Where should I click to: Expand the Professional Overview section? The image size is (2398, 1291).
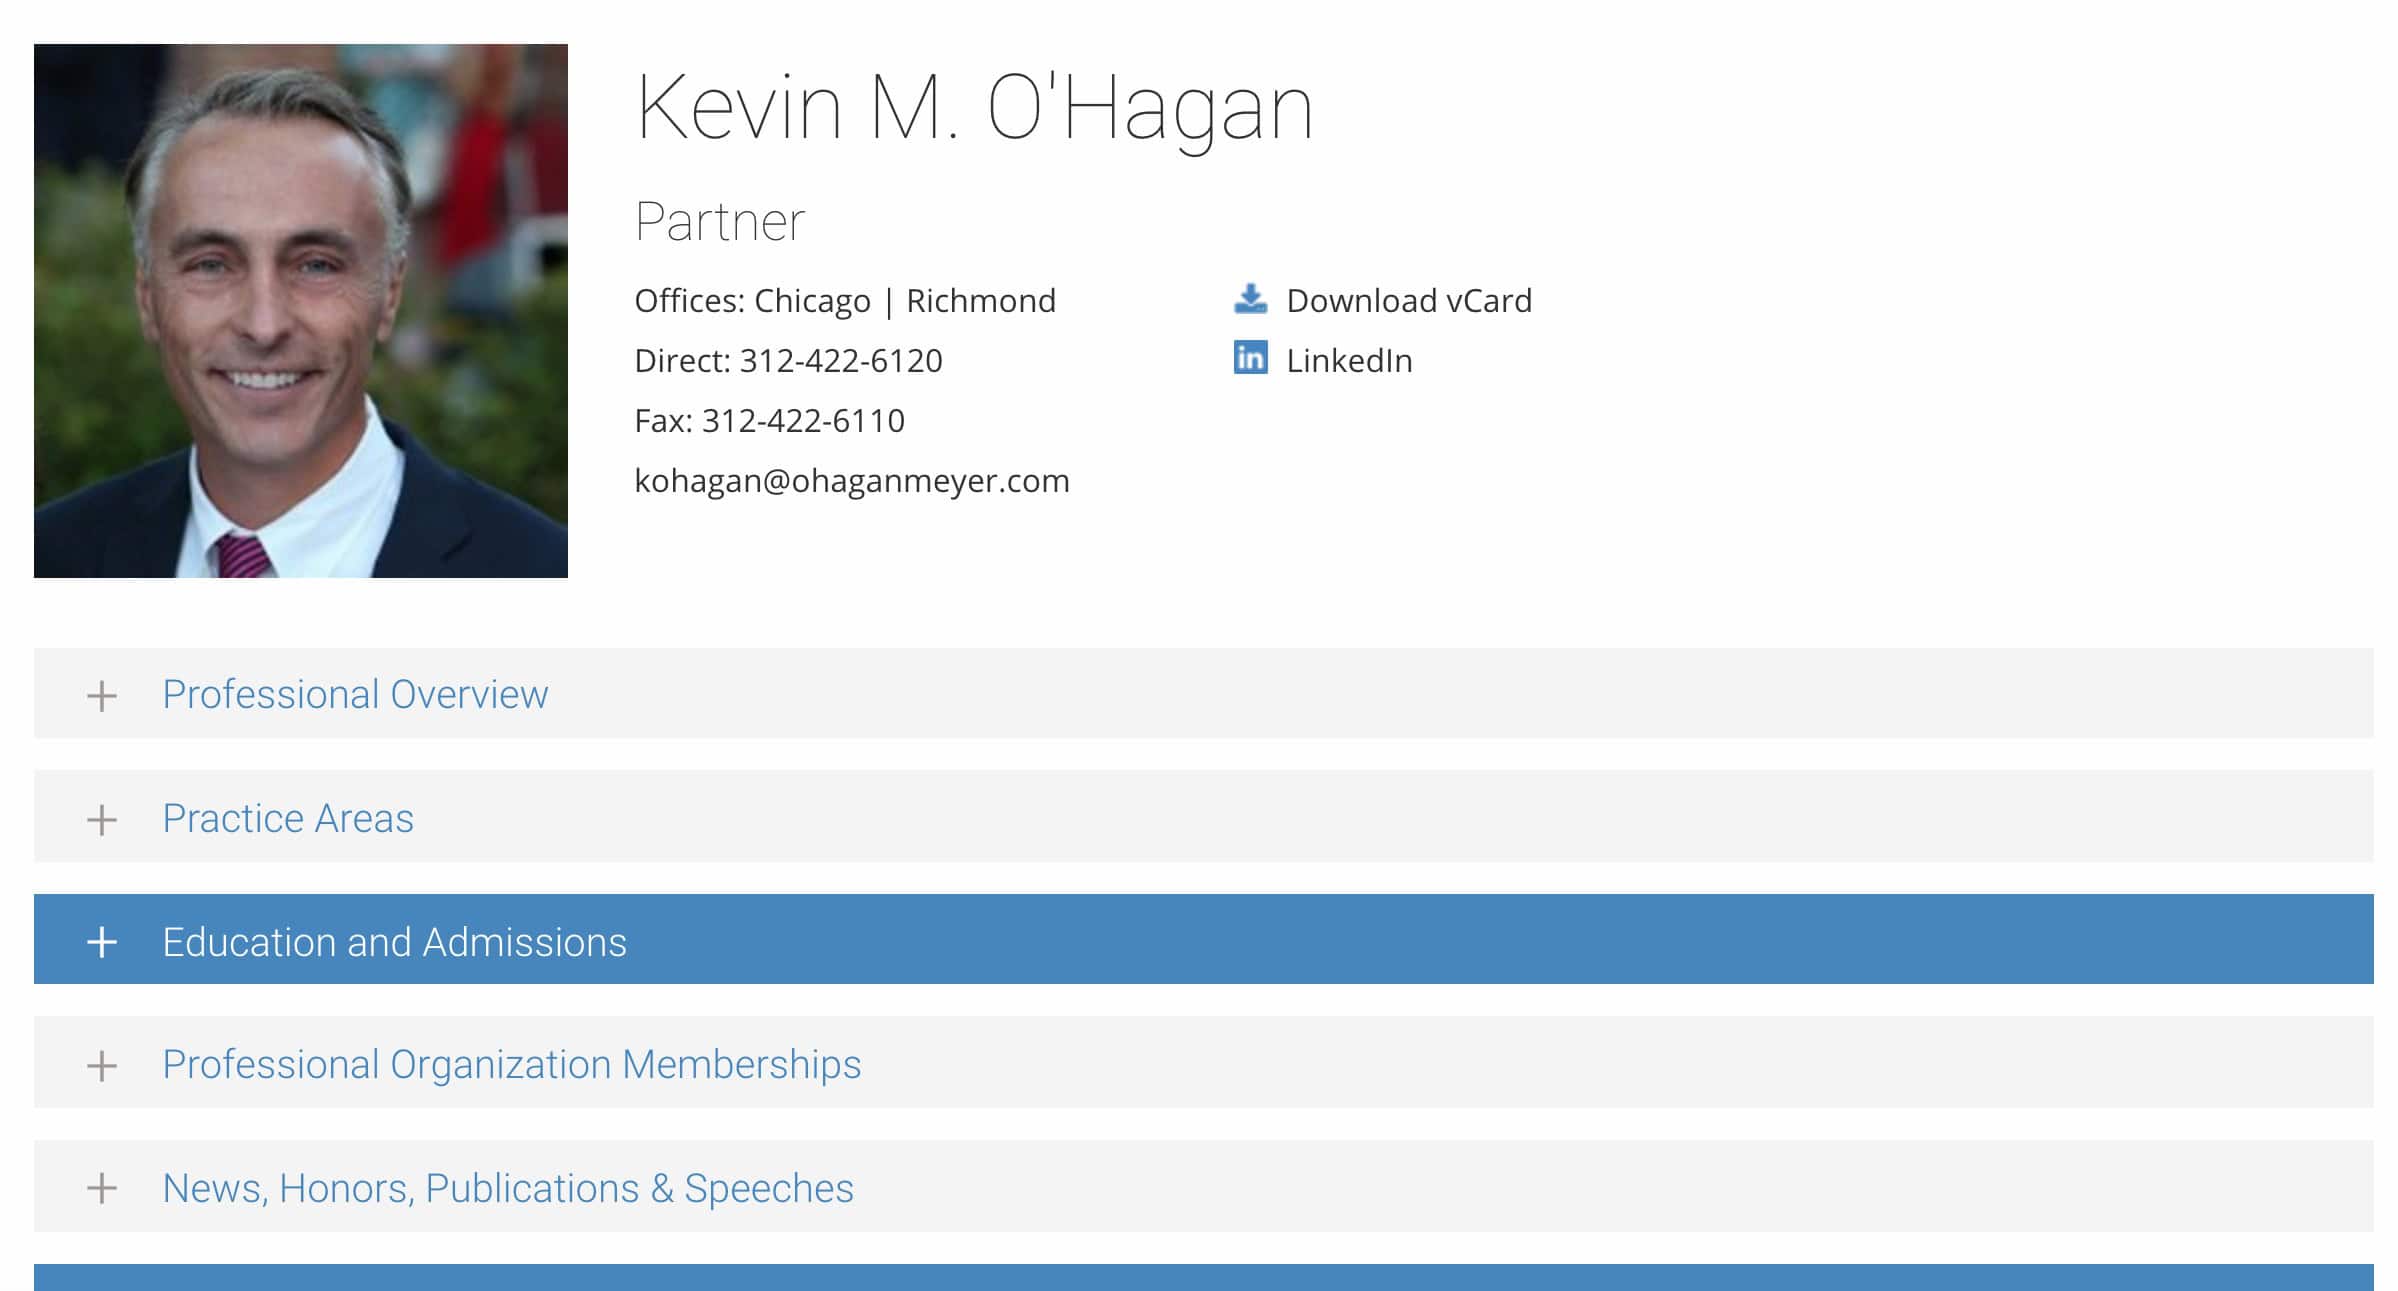[1203, 694]
